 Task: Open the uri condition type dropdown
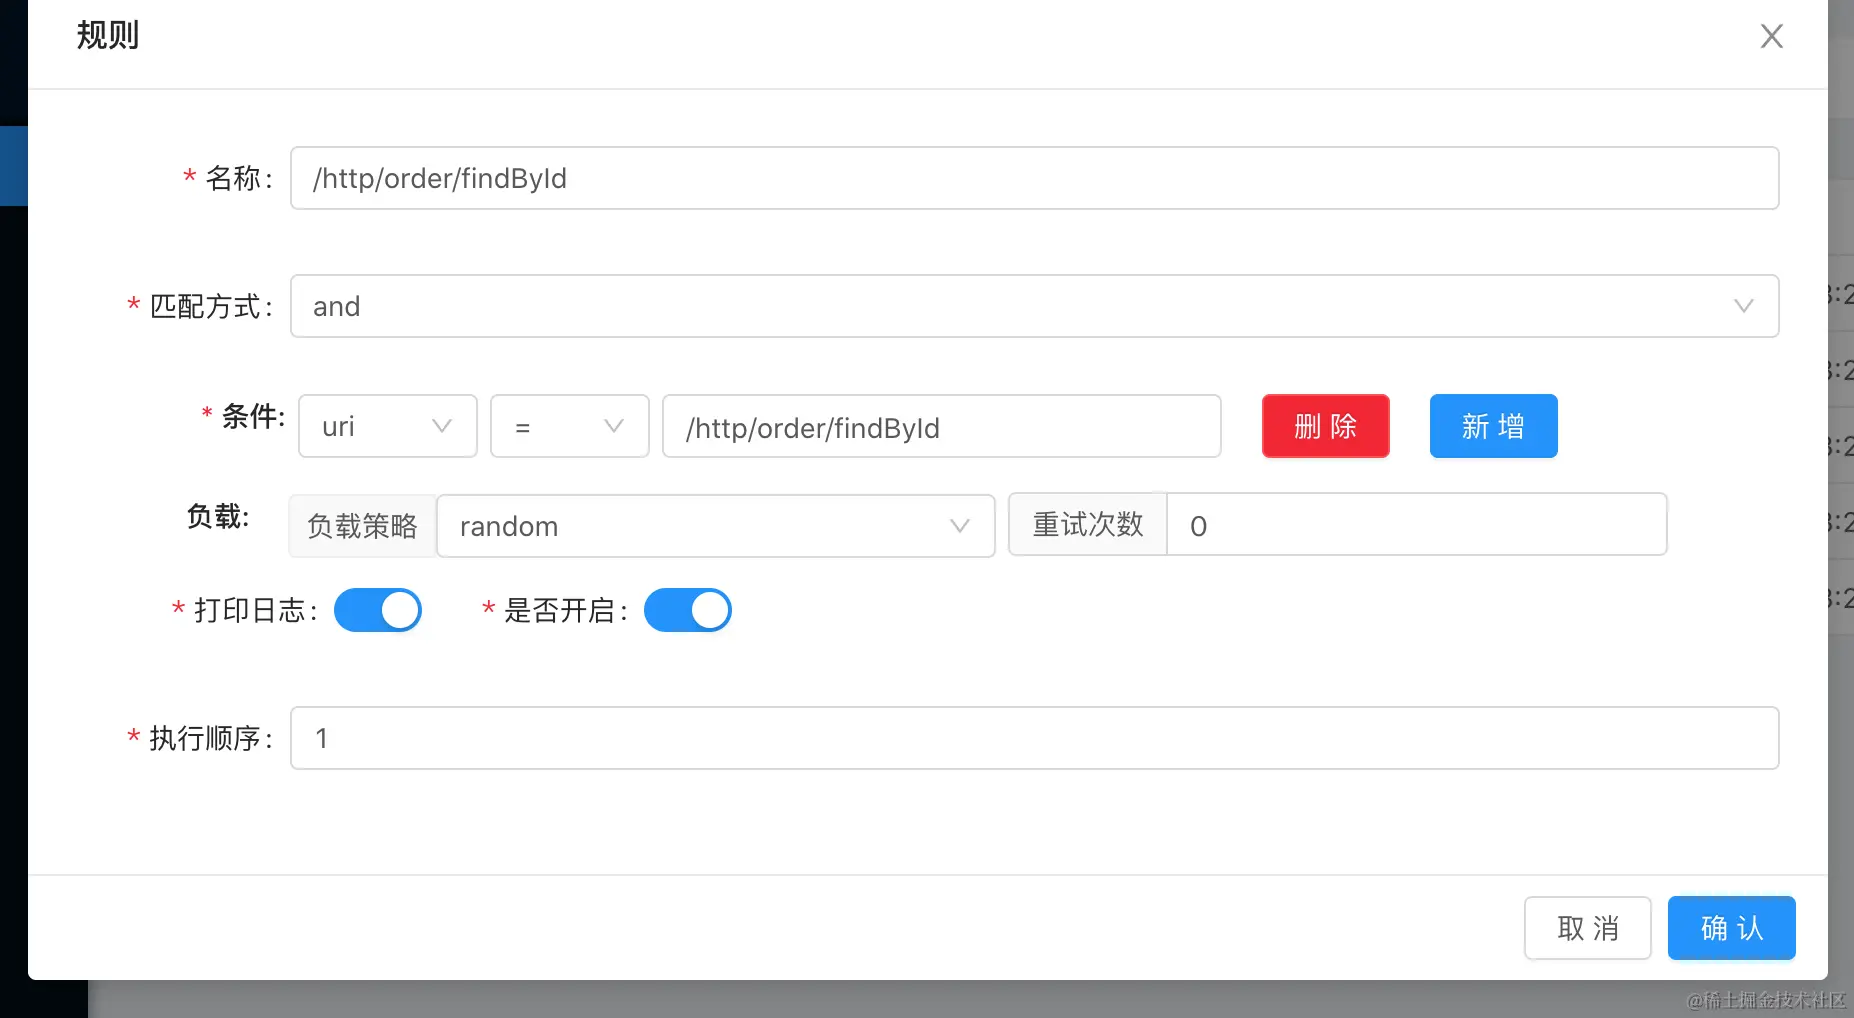(x=387, y=426)
